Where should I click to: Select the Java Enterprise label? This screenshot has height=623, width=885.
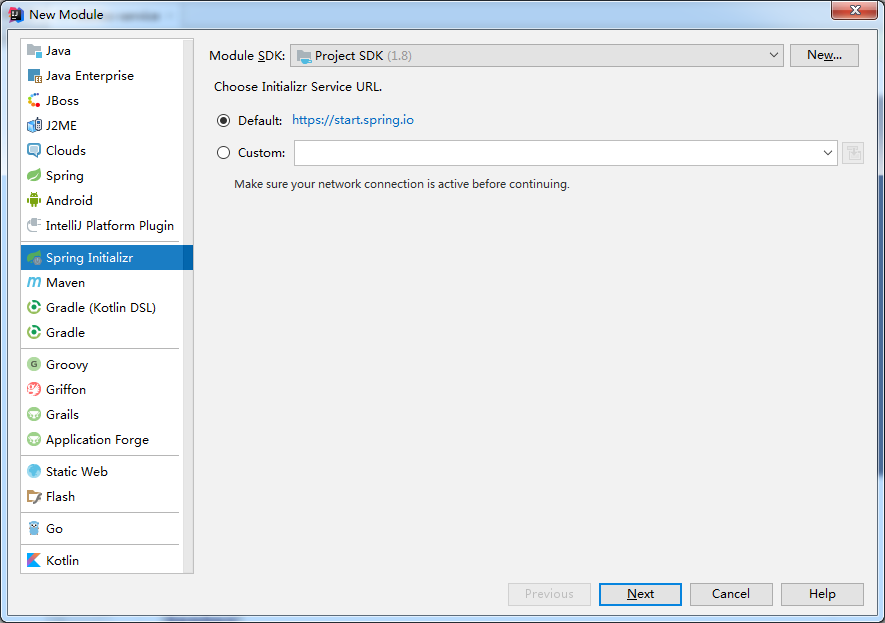click(90, 76)
